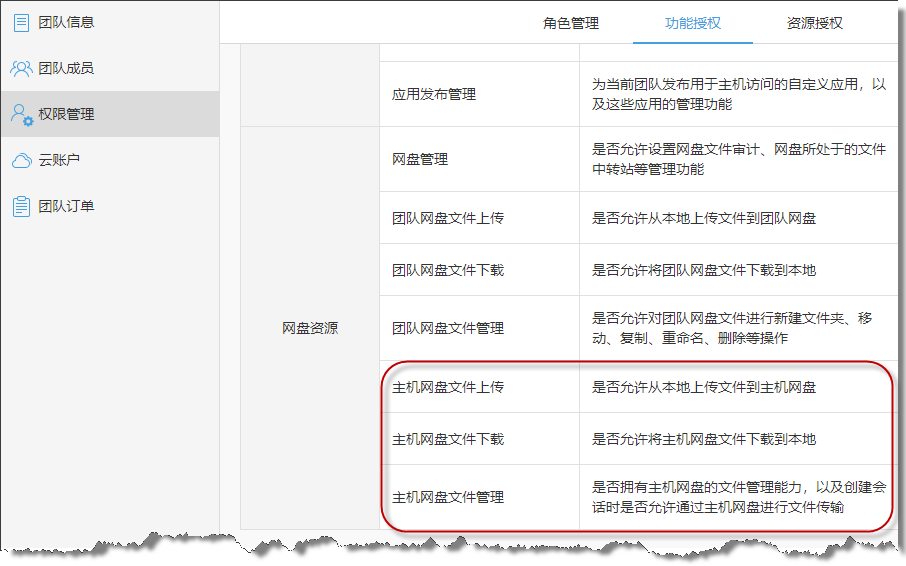Click the 云账户 cloud icon
906x566 pixels.
click(21, 160)
